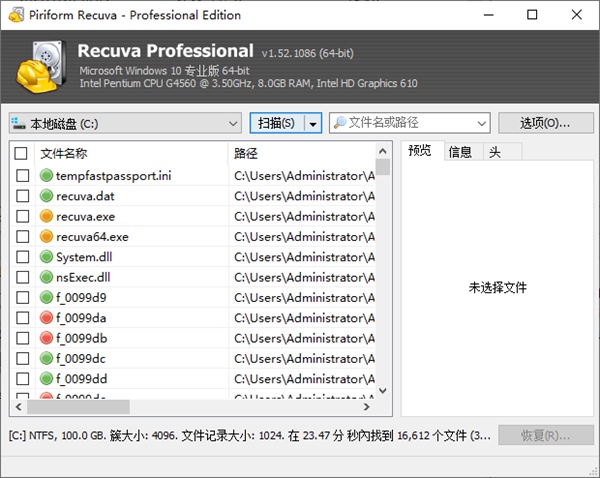Start scan with 扫描(S) button
The height and width of the screenshot is (478, 600).
point(277,123)
